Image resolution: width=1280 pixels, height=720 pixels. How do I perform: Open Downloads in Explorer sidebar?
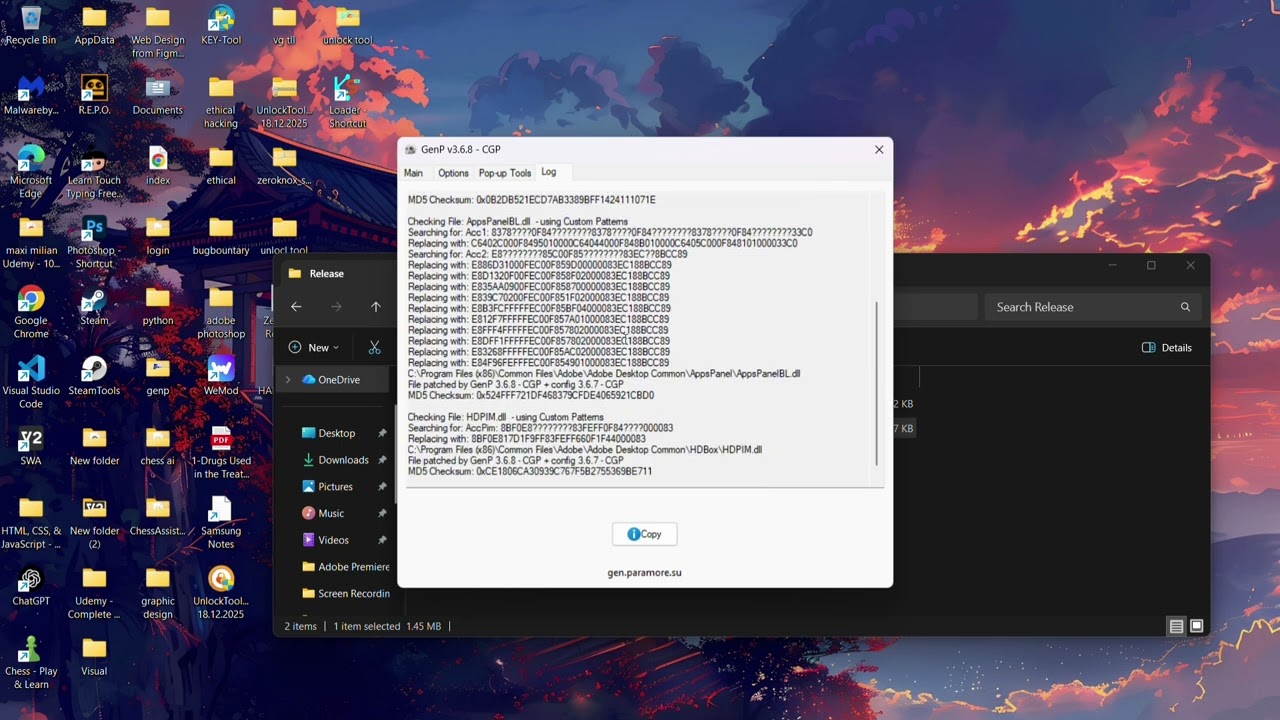[x=343, y=460]
